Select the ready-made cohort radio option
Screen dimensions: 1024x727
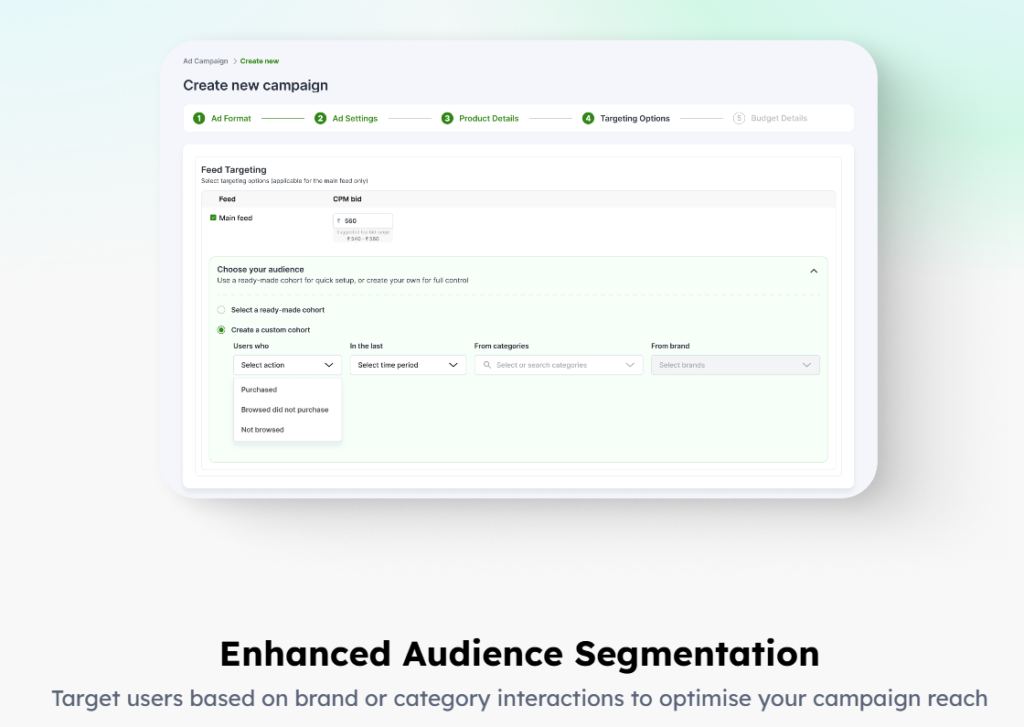point(221,310)
